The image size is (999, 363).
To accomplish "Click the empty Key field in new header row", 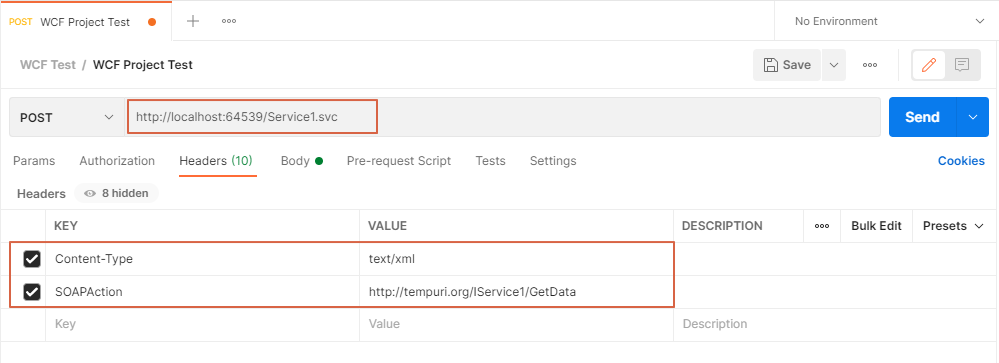I will [203, 324].
